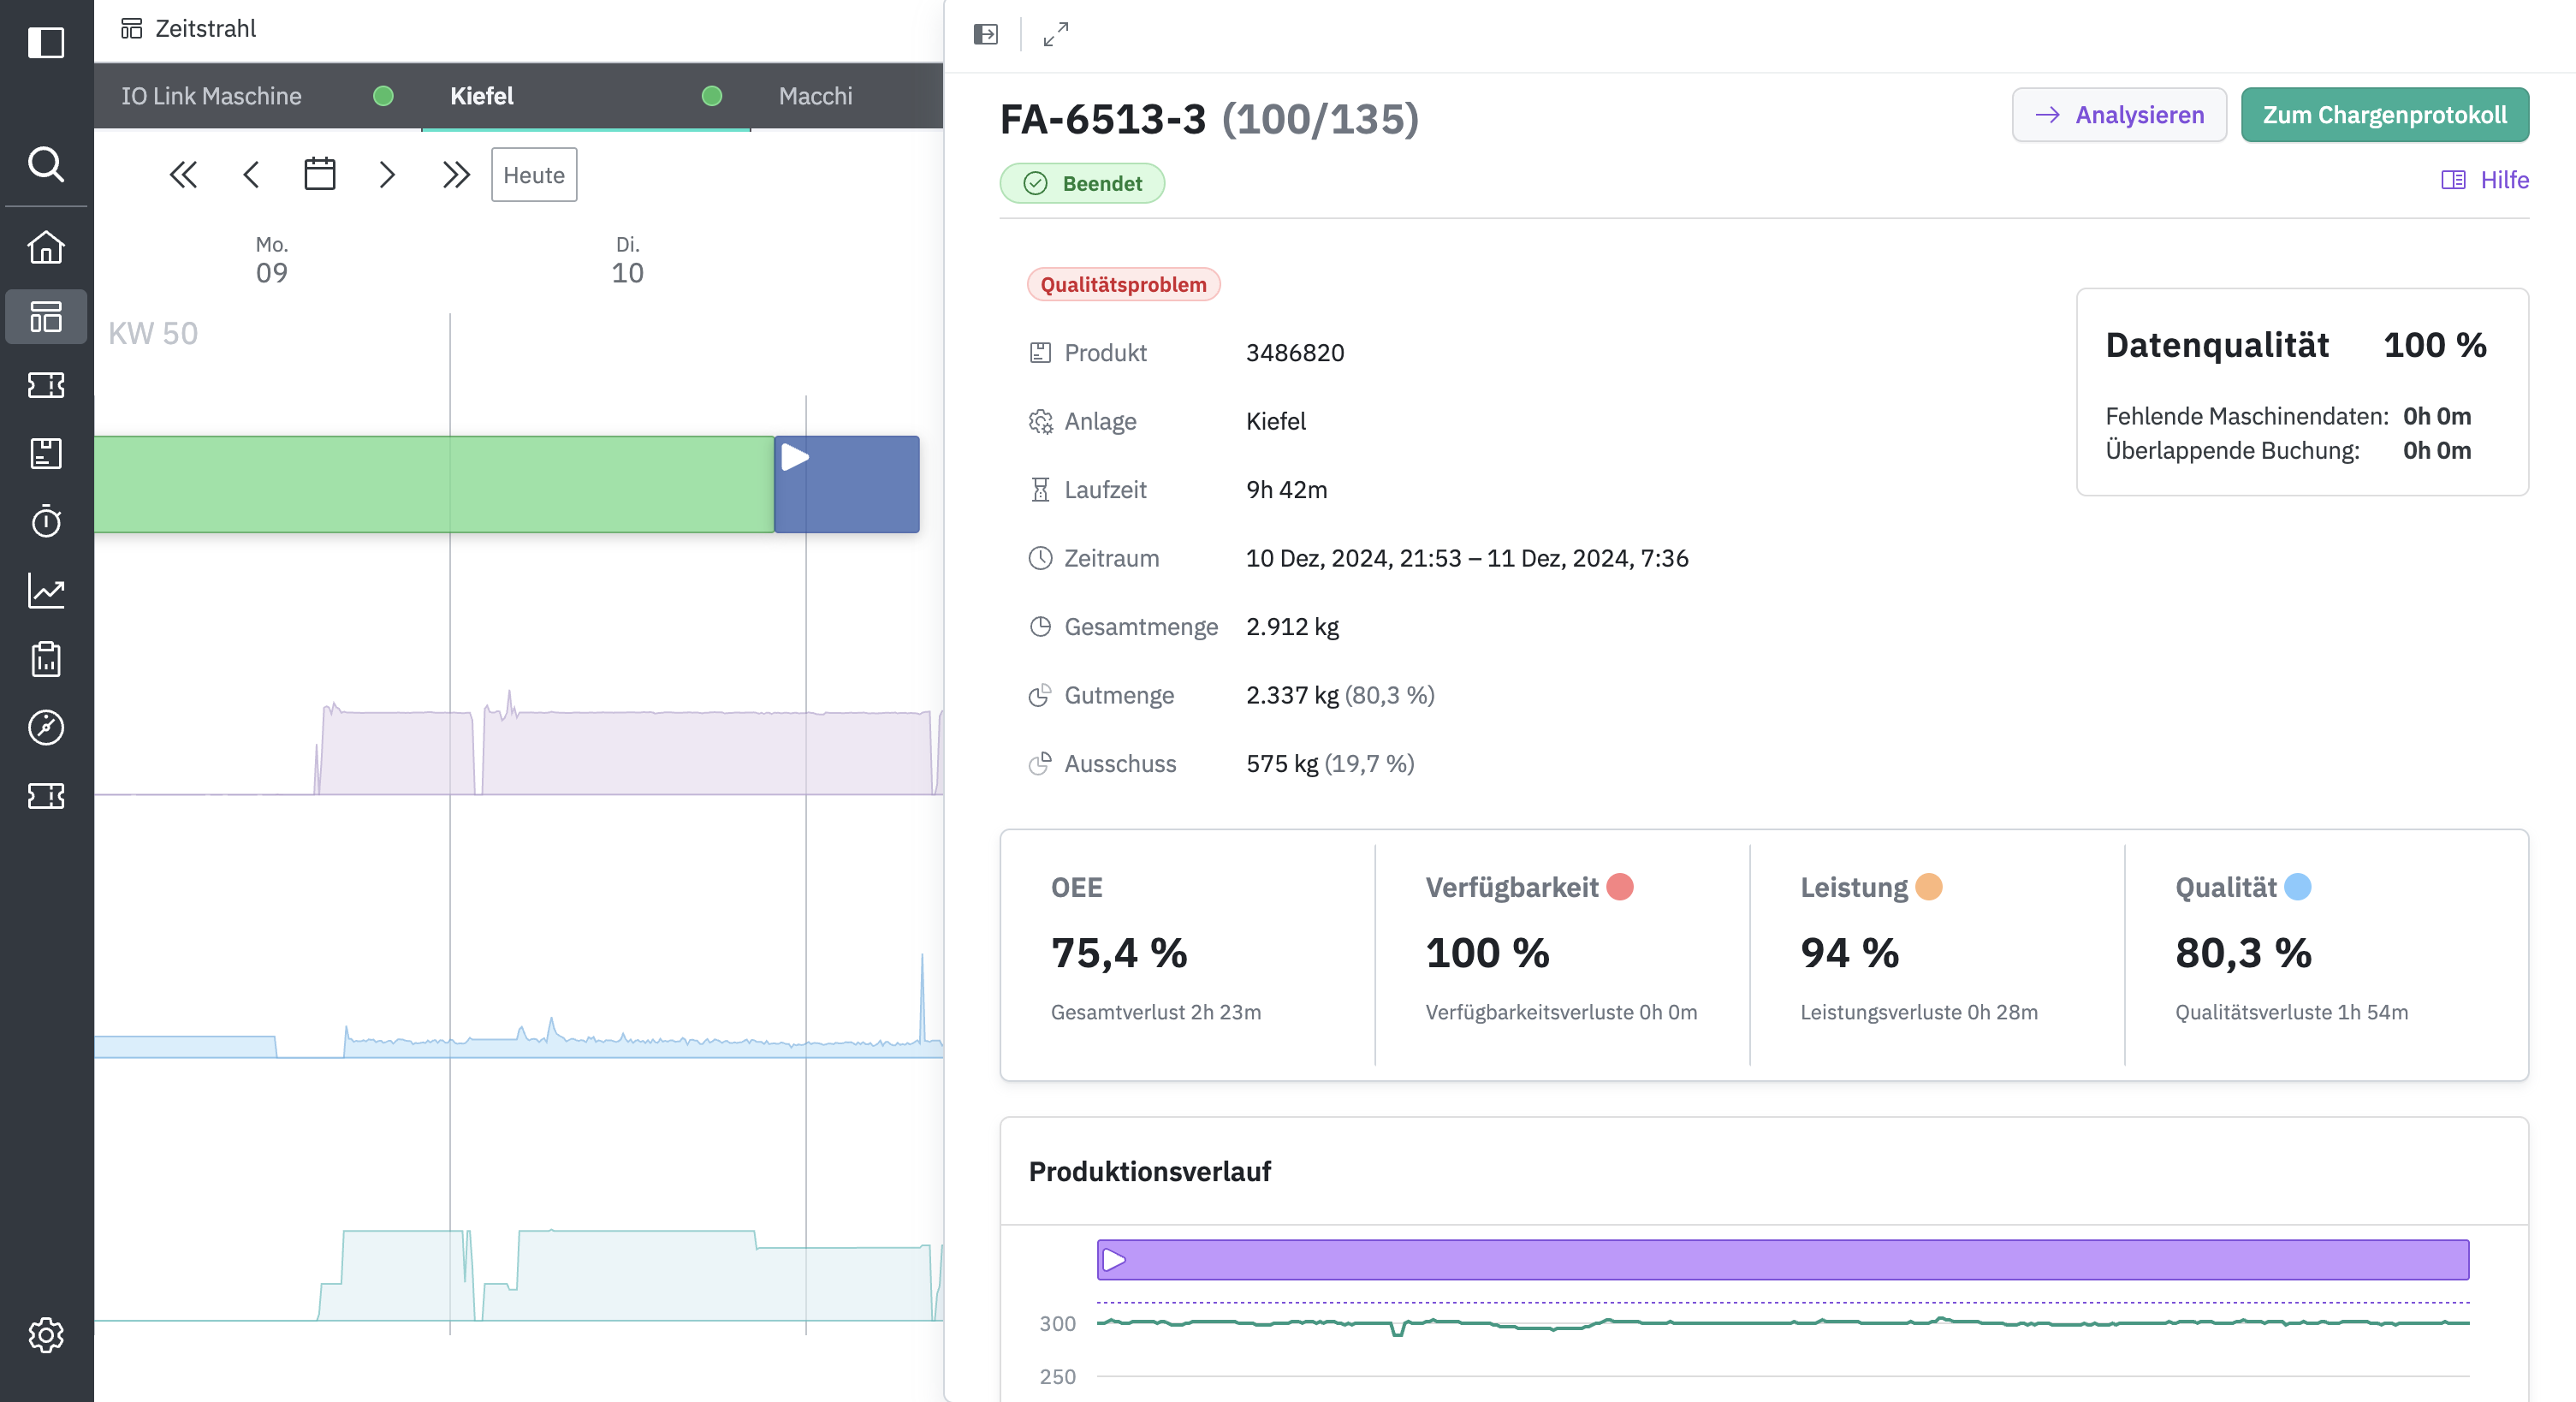
Task: Open the calendar date picker
Action: [x=319, y=175]
